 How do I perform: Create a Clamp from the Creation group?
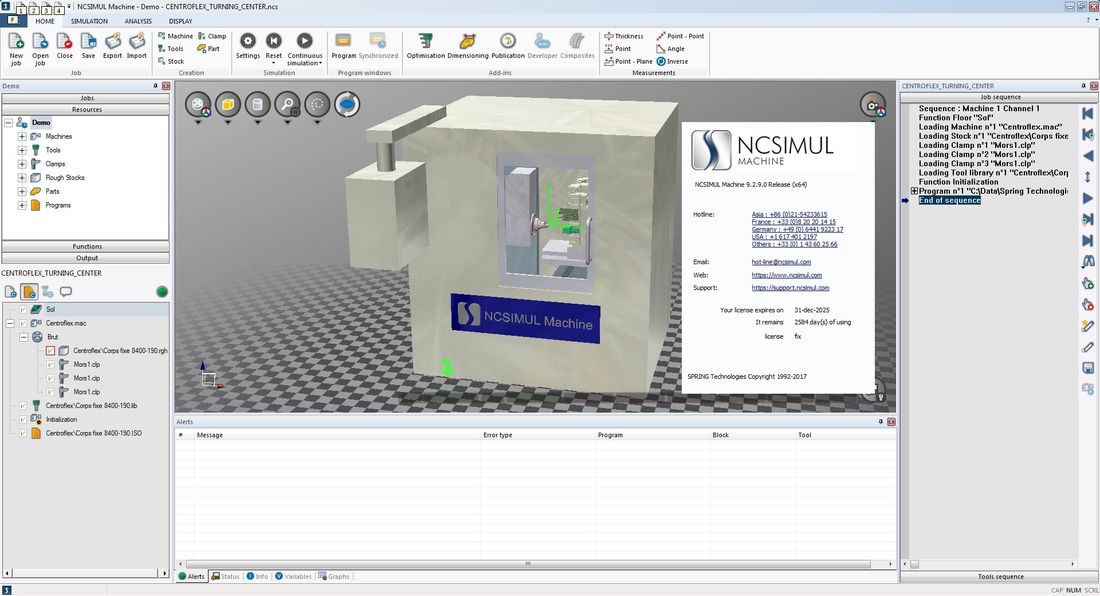click(x=212, y=36)
